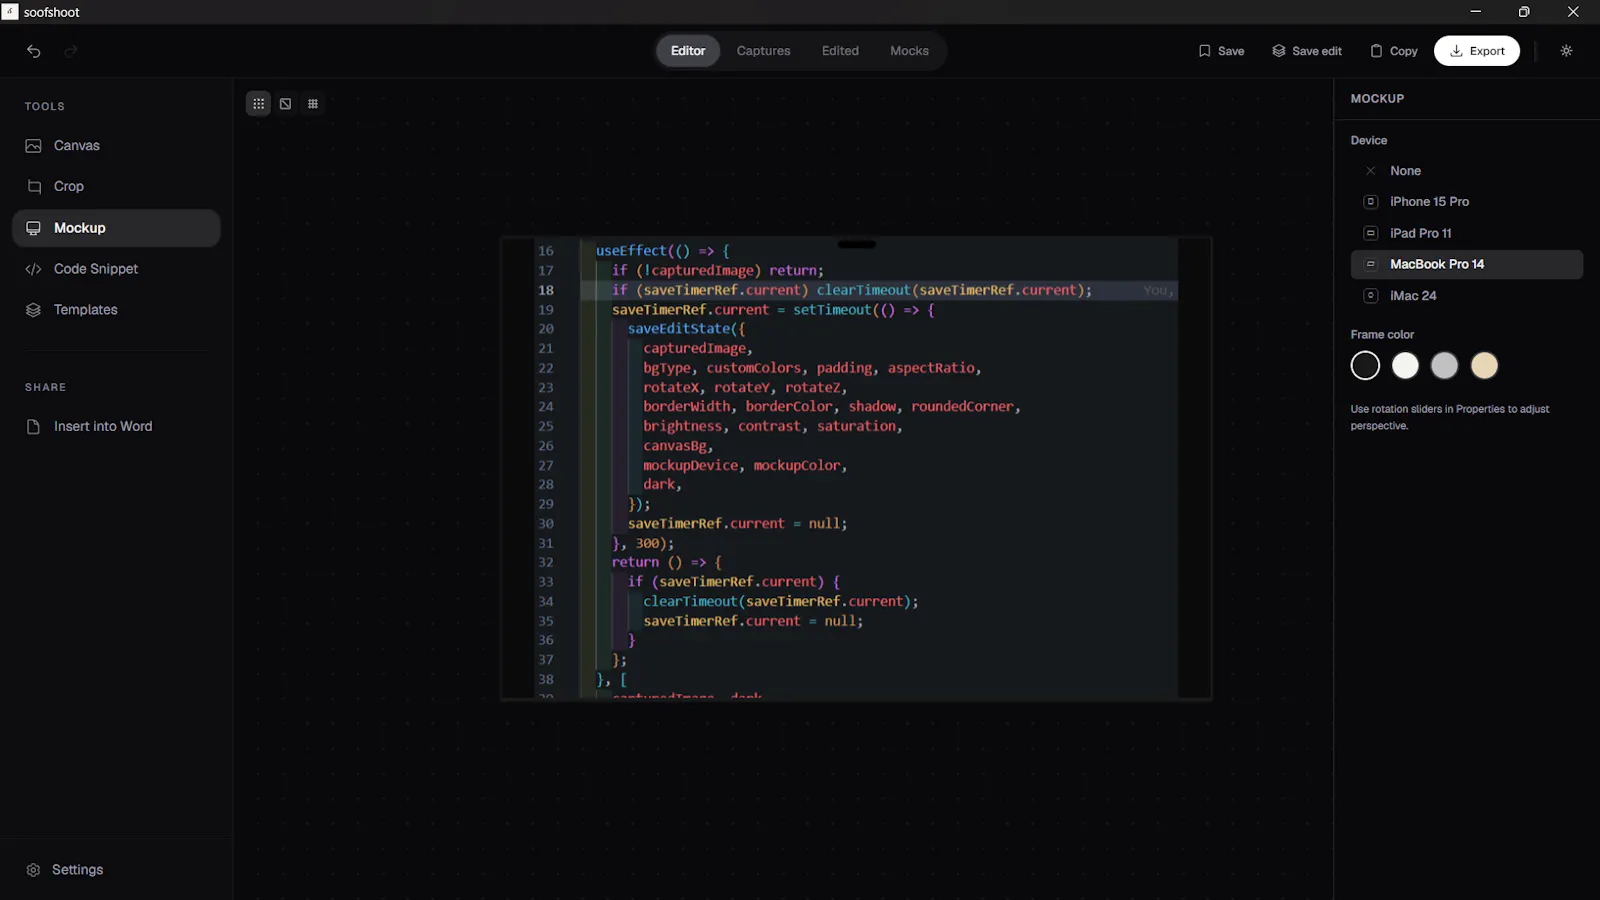Image resolution: width=1600 pixels, height=900 pixels.
Task: Copy the image with Copy button
Action: pyautogui.click(x=1394, y=51)
